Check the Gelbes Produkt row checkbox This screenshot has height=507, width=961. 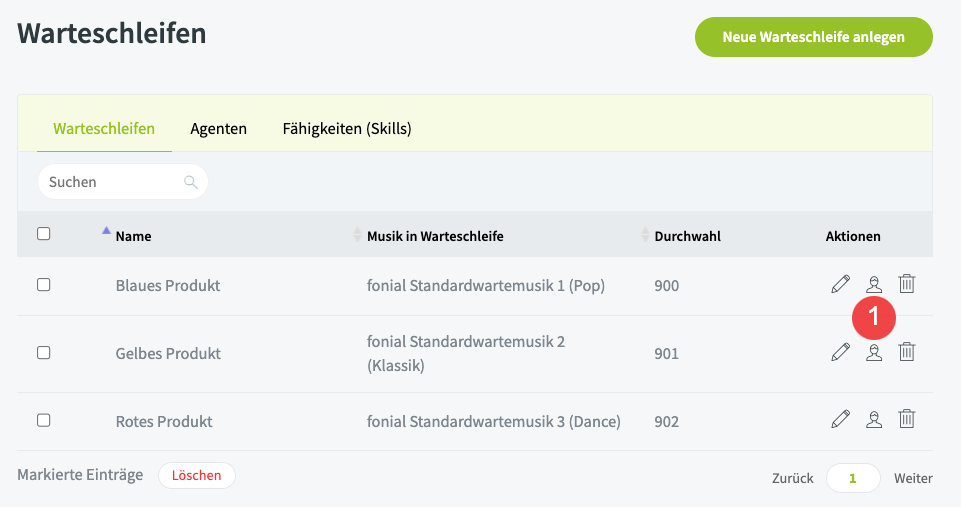(43, 353)
